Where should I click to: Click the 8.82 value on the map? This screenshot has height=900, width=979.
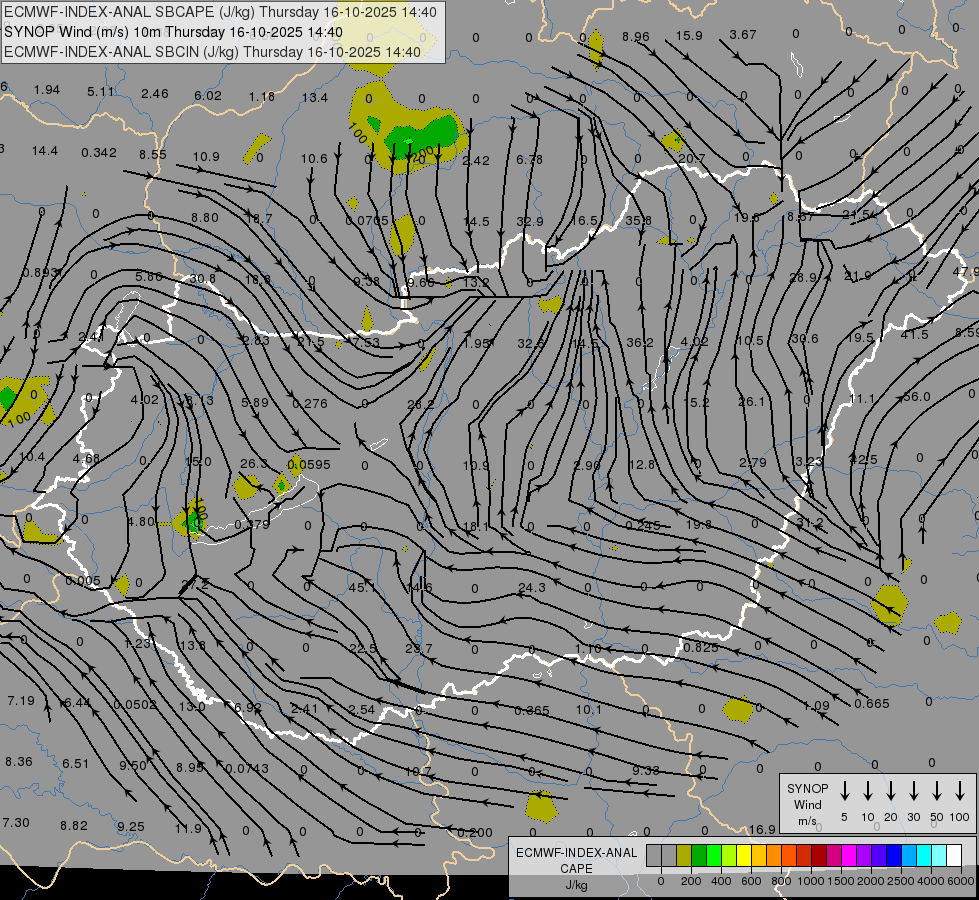(74, 826)
